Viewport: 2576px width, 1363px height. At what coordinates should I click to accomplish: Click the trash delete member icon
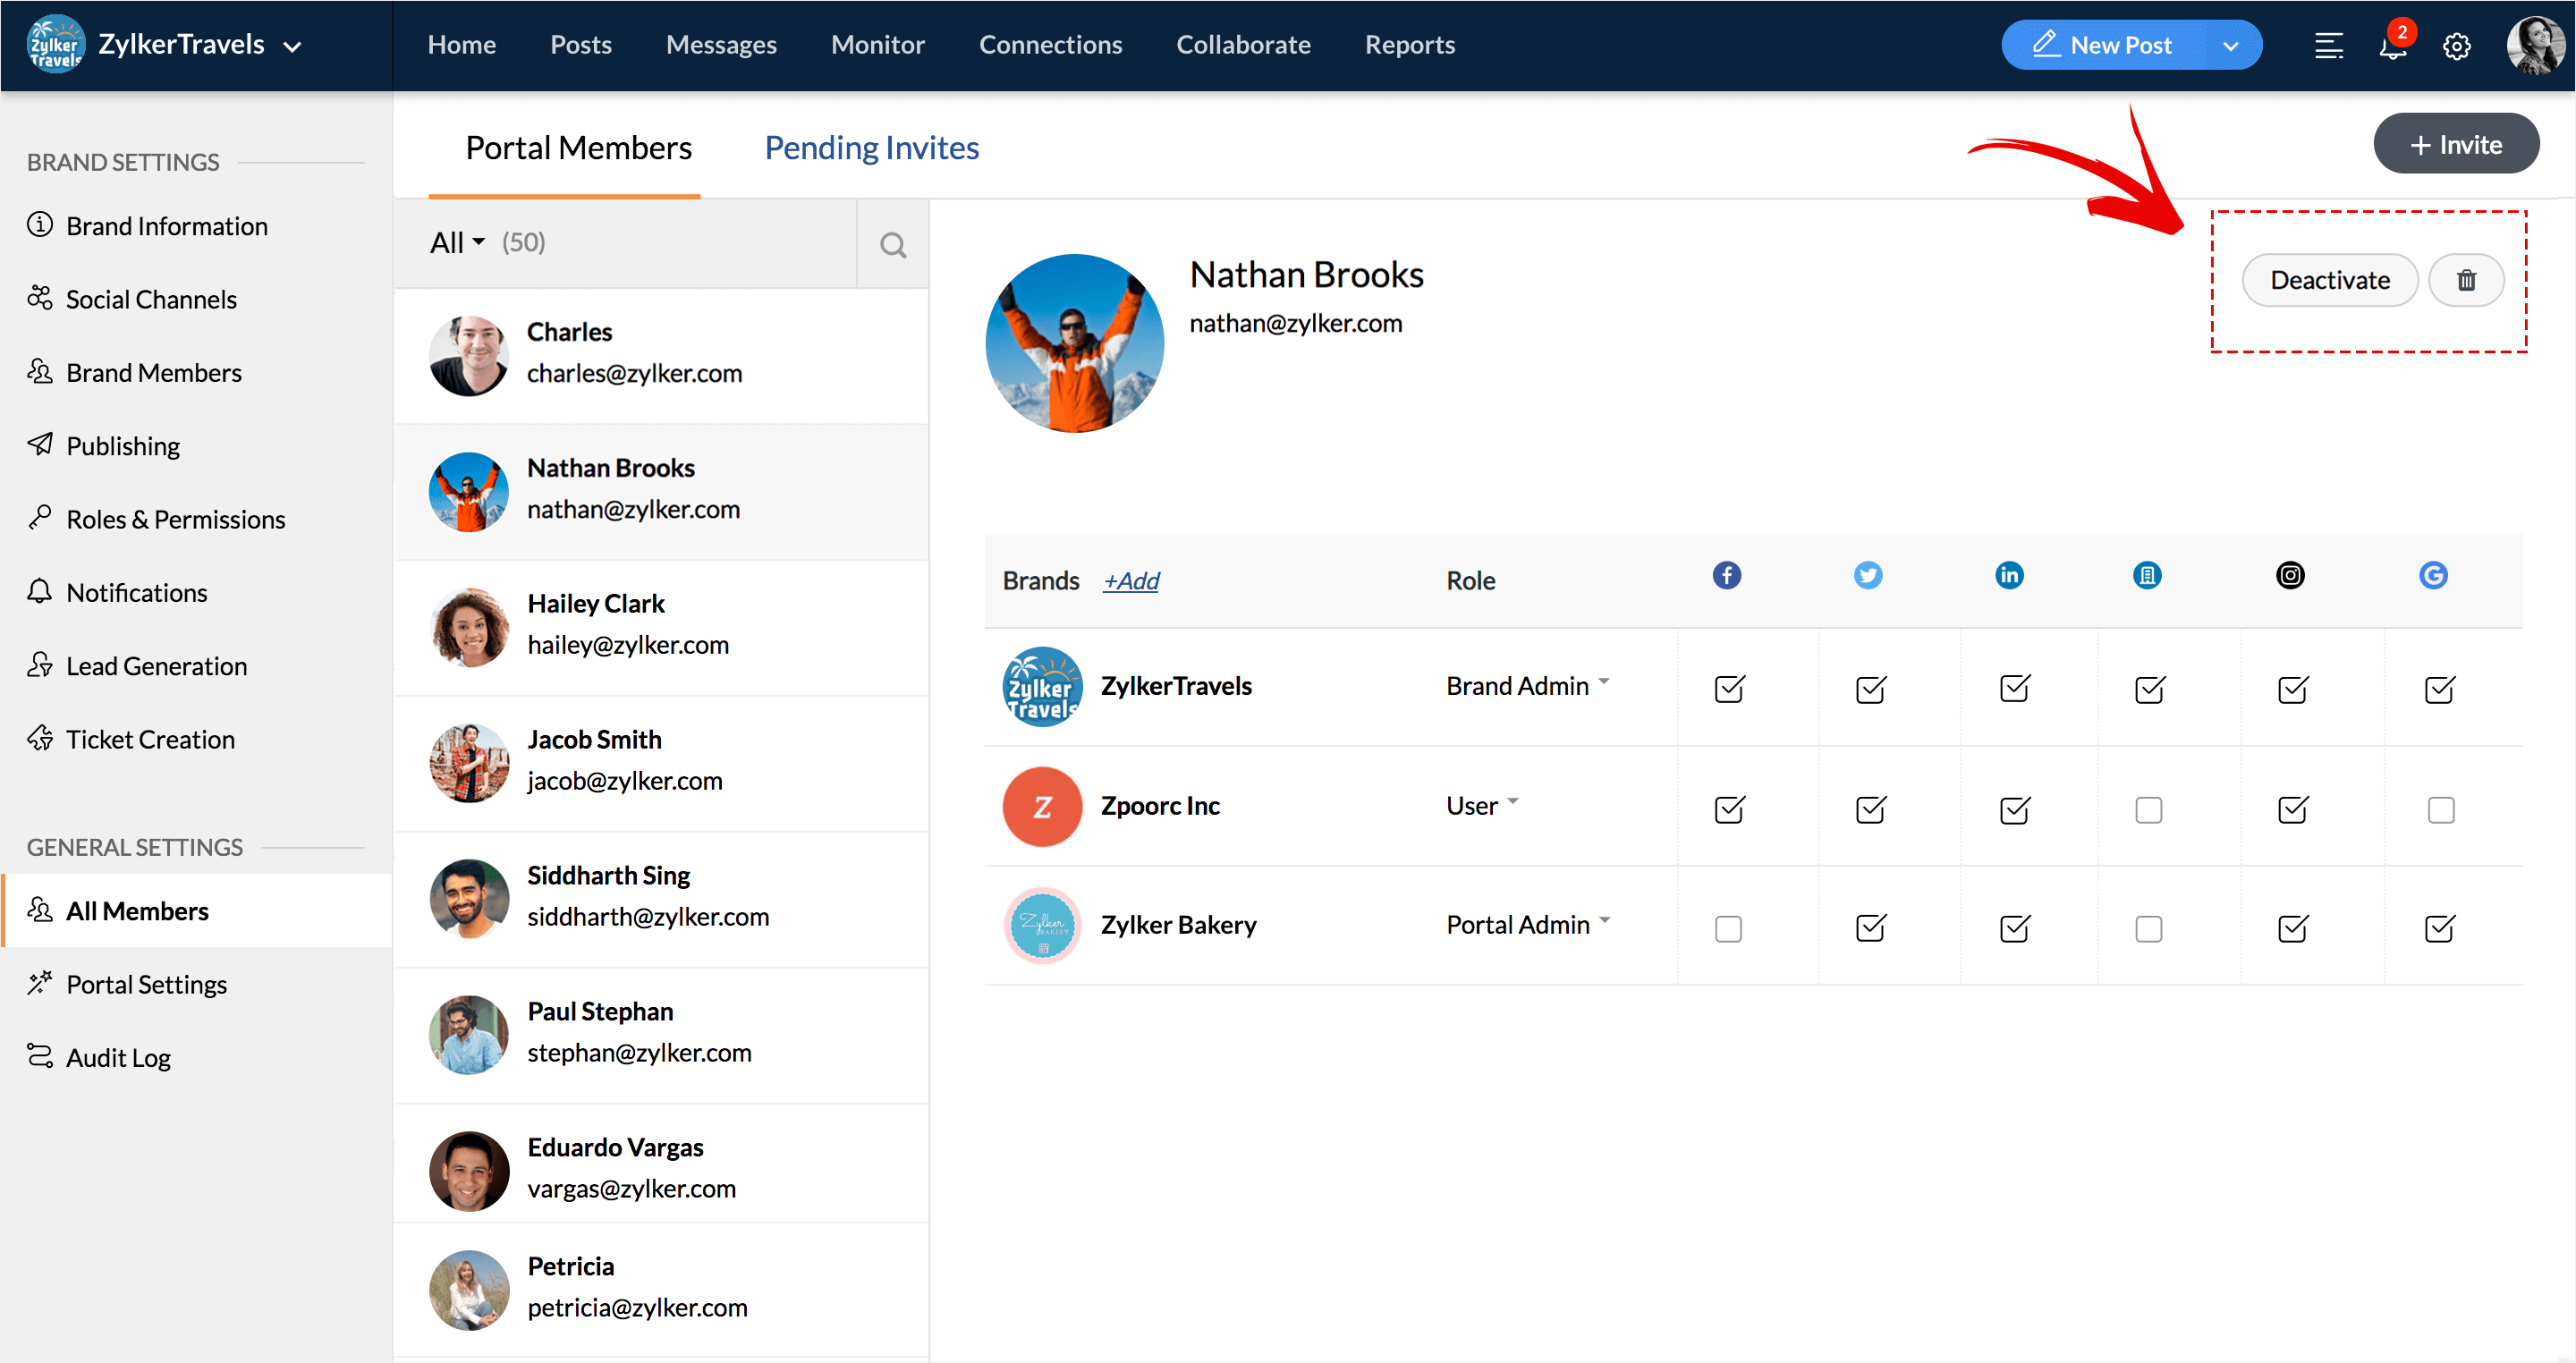click(x=2466, y=280)
